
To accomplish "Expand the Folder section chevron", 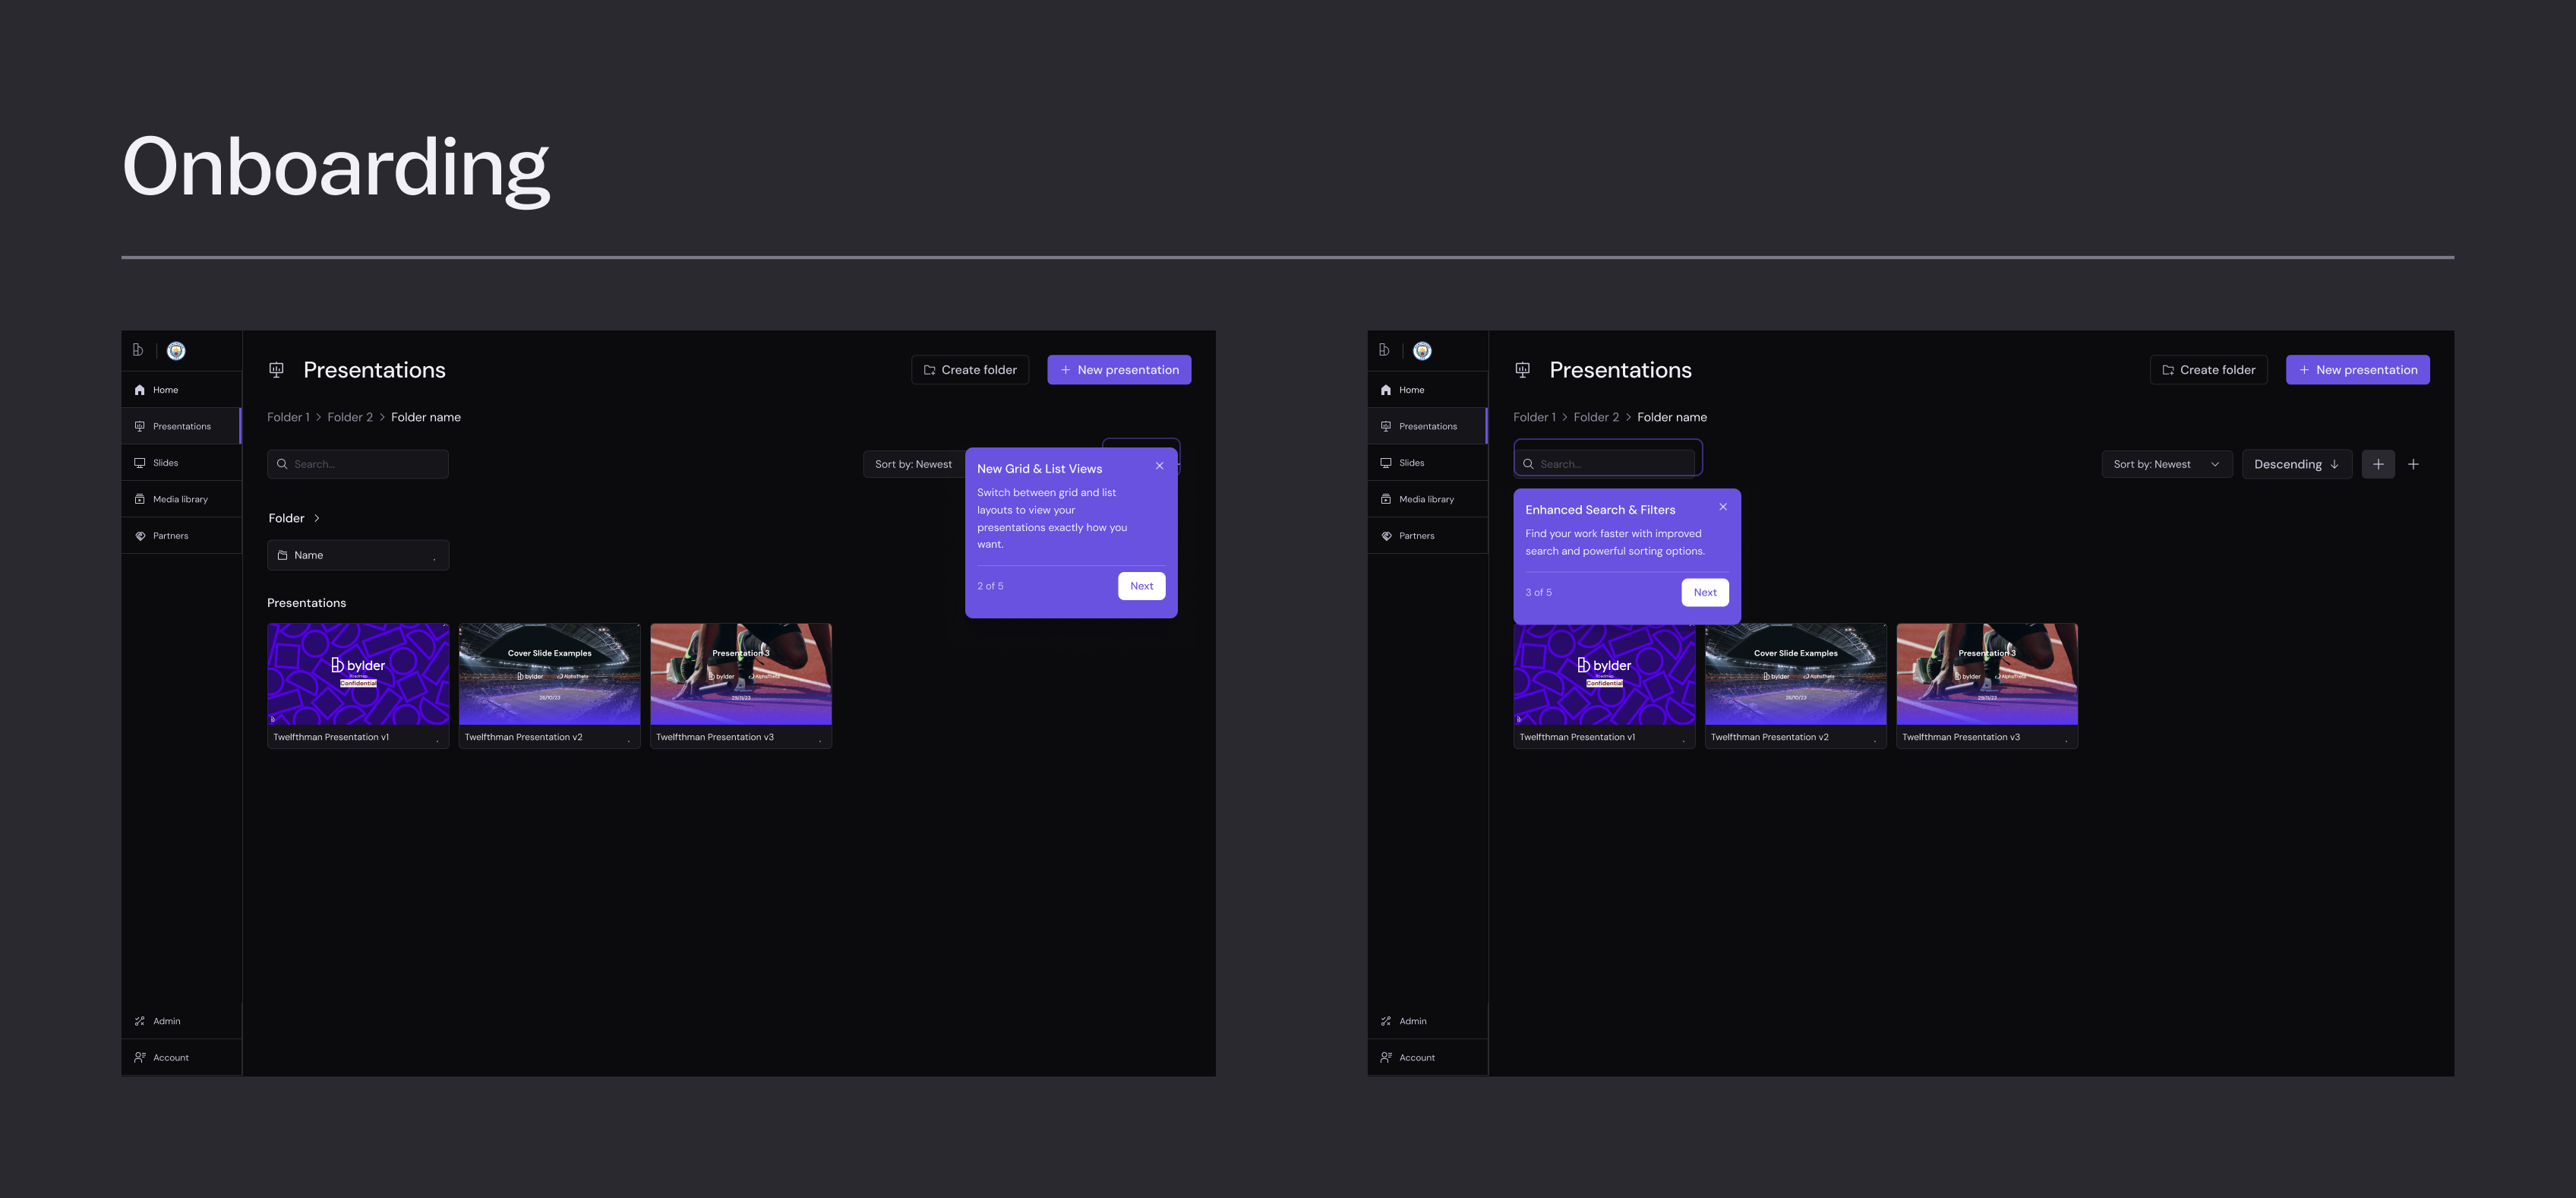I will coord(317,518).
